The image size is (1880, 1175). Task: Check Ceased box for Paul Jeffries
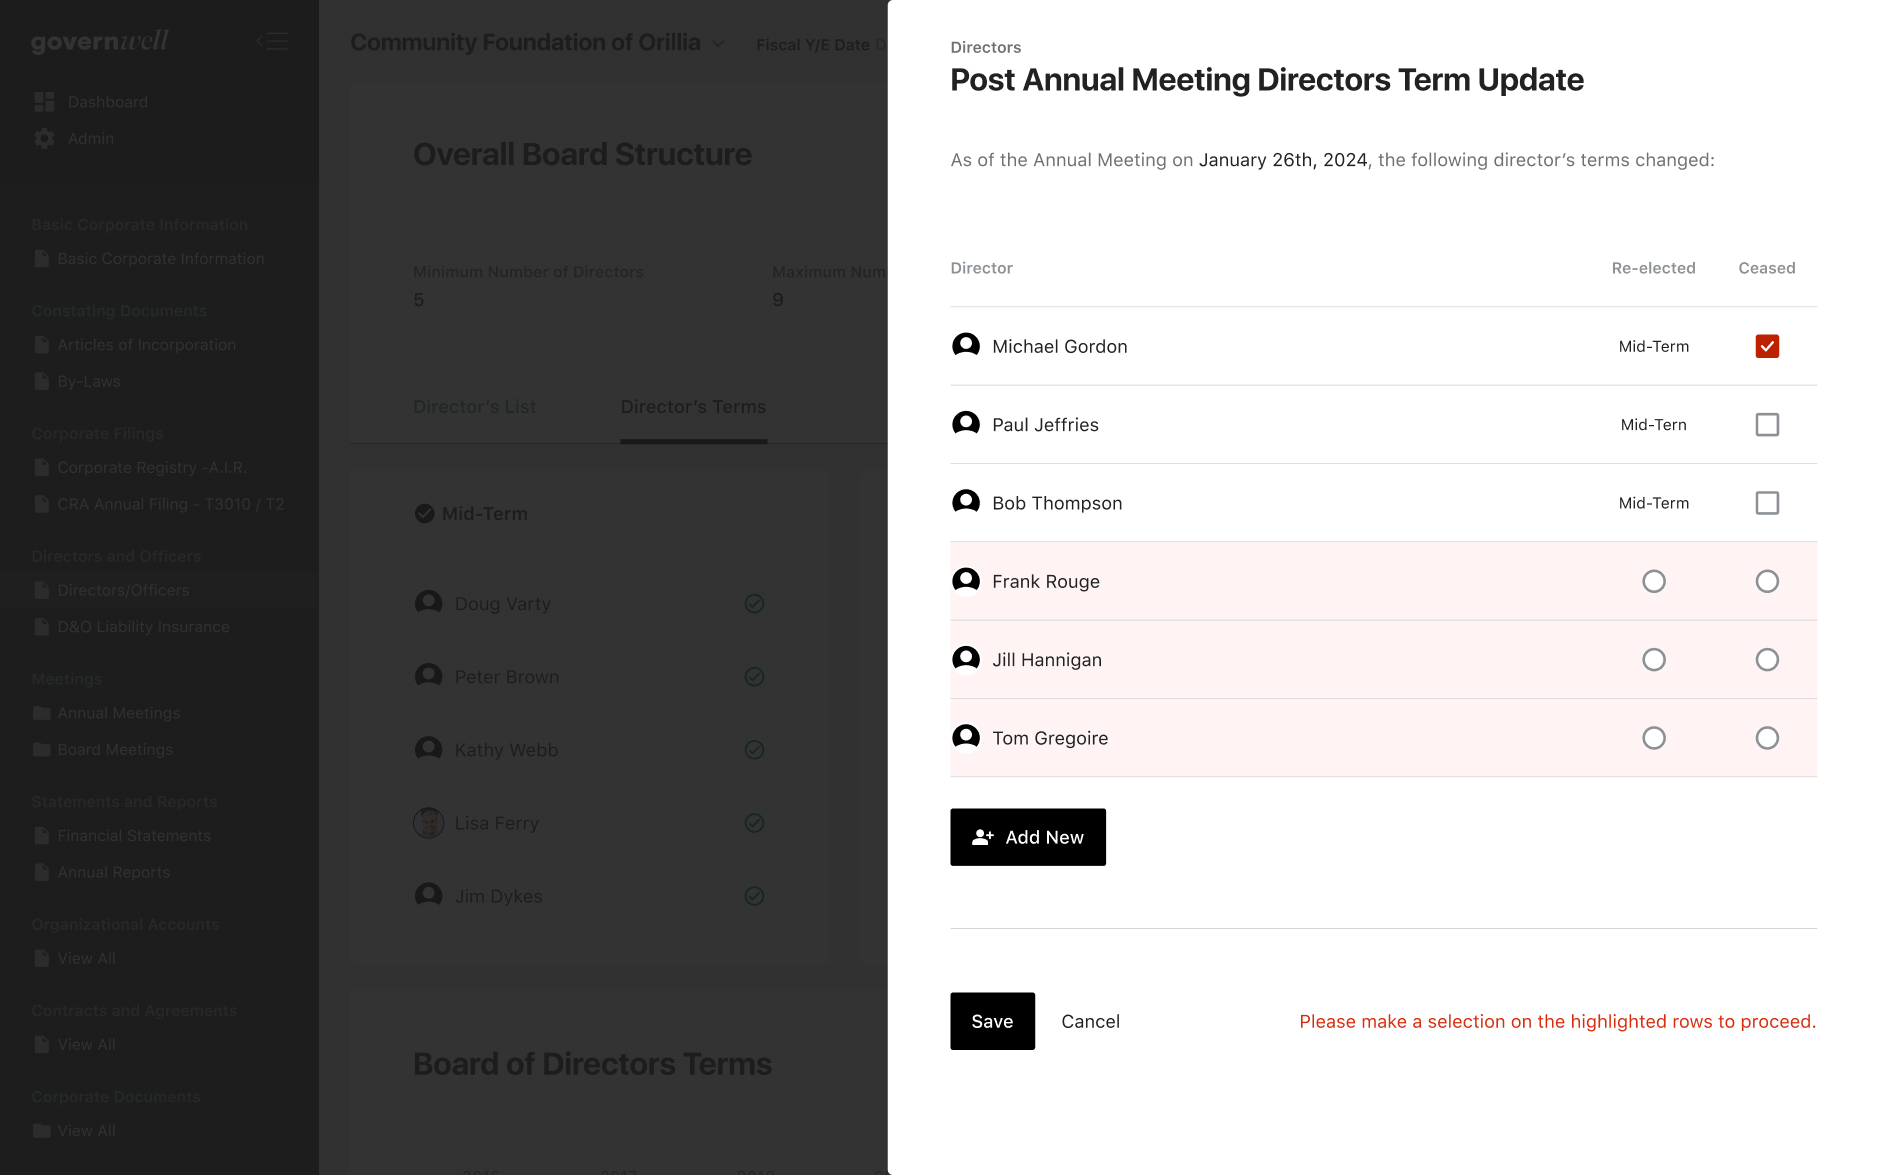click(x=1766, y=425)
